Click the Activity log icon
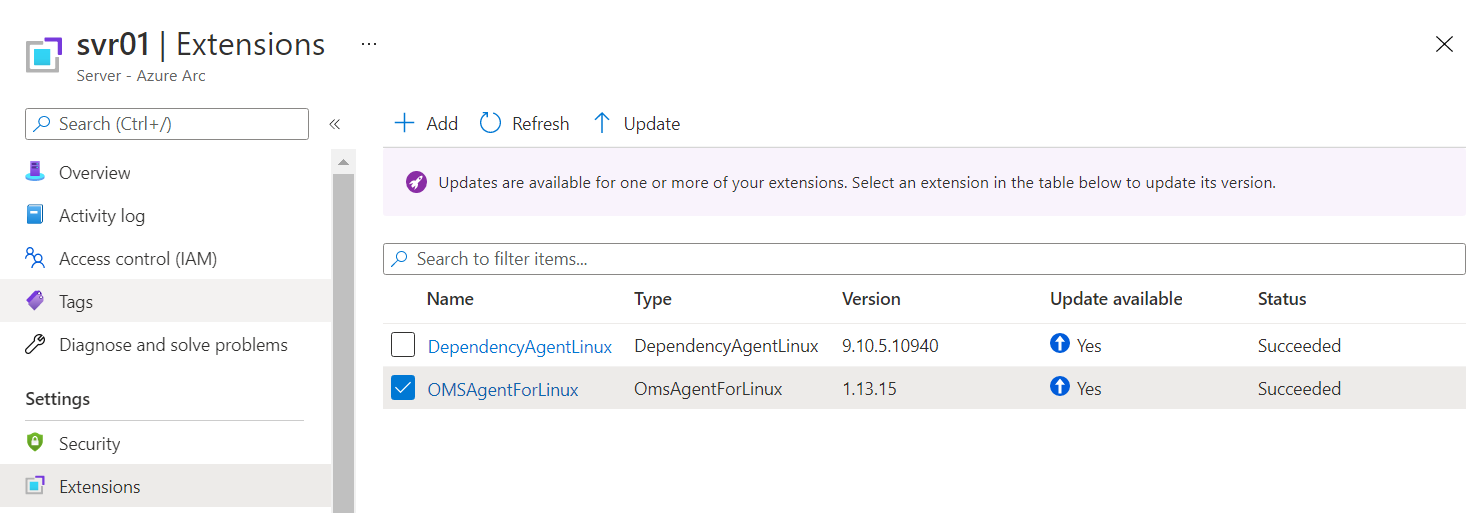 click(x=35, y=215)
